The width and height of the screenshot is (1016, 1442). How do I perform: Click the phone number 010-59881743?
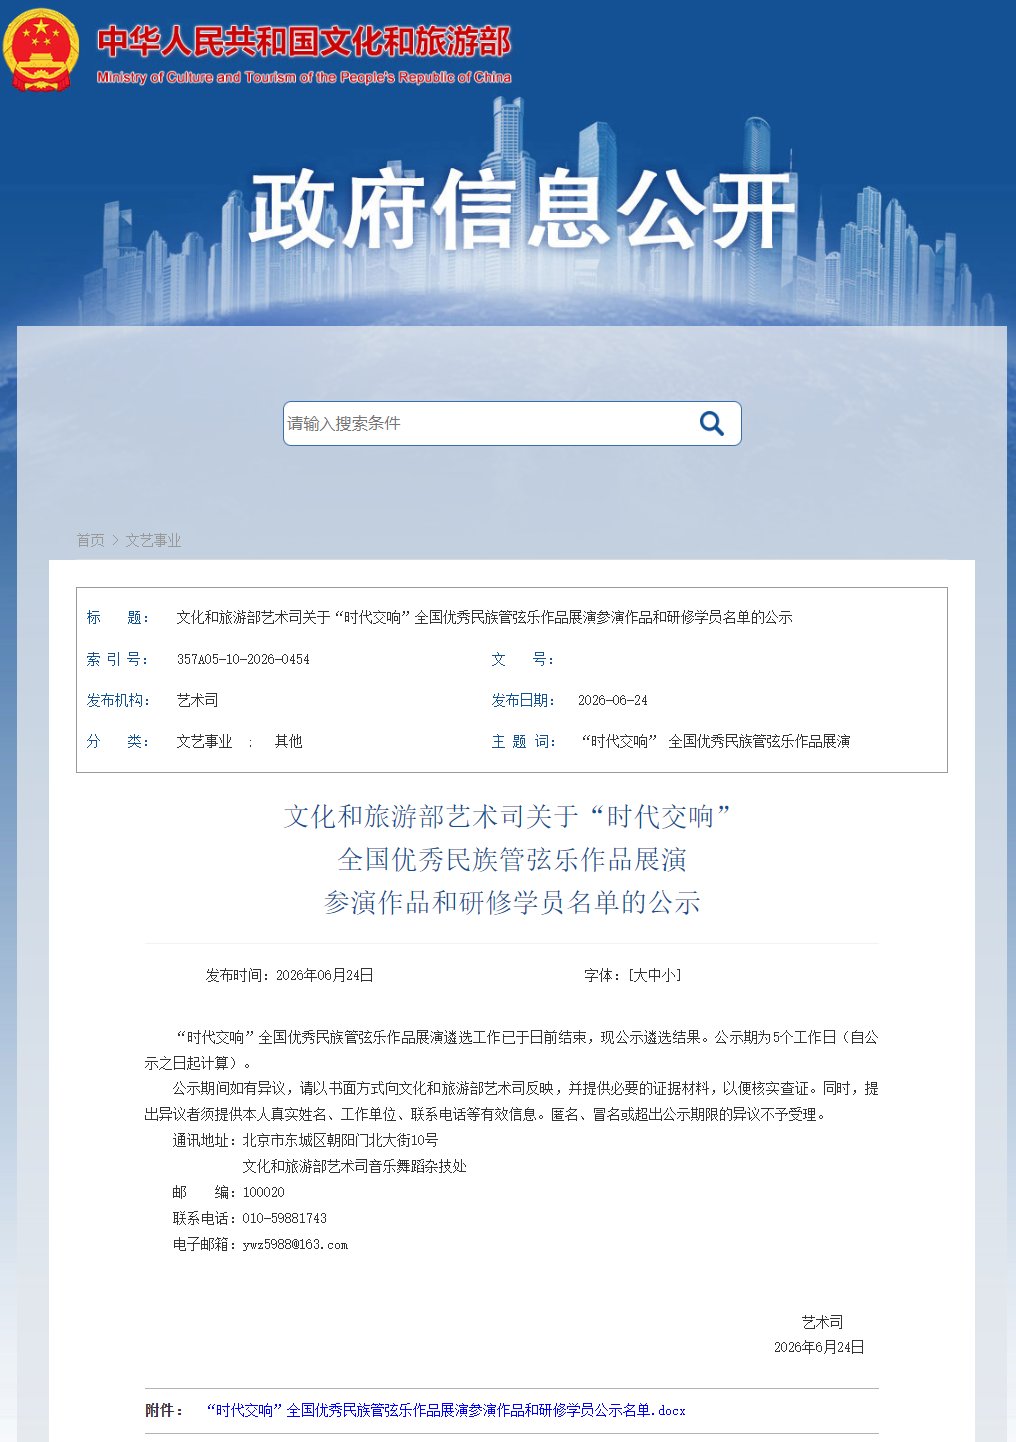point(284,1218)
